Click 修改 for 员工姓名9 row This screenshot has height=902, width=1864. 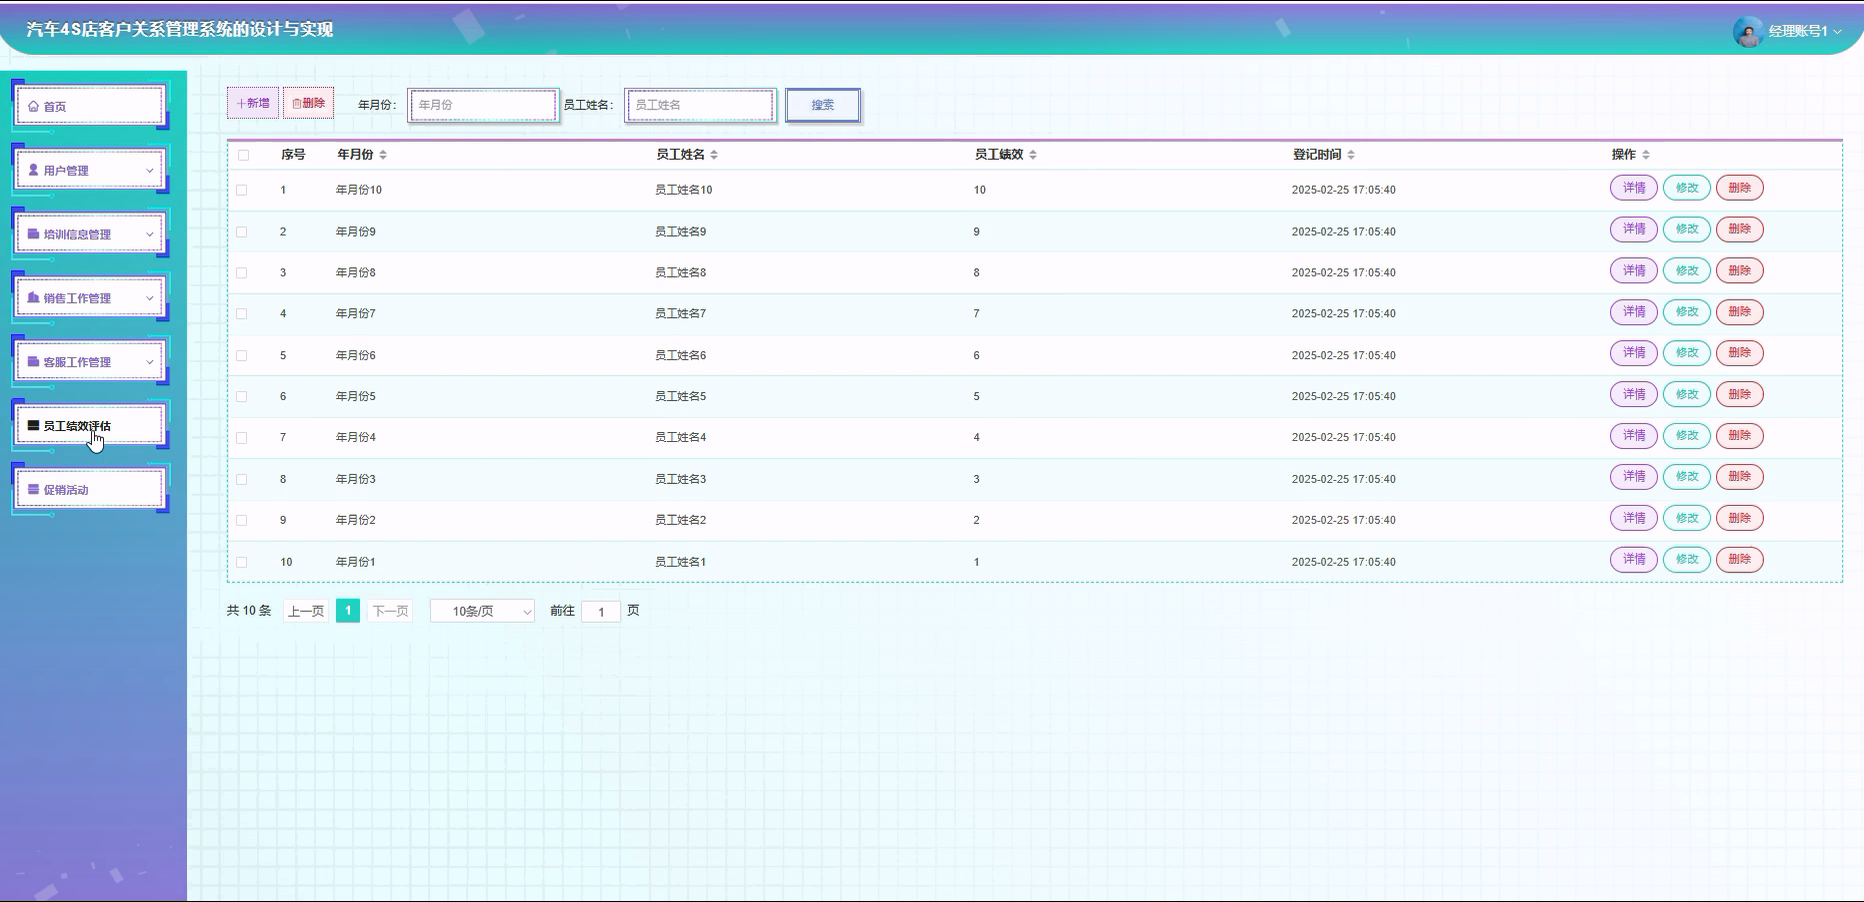[1687, 229]
